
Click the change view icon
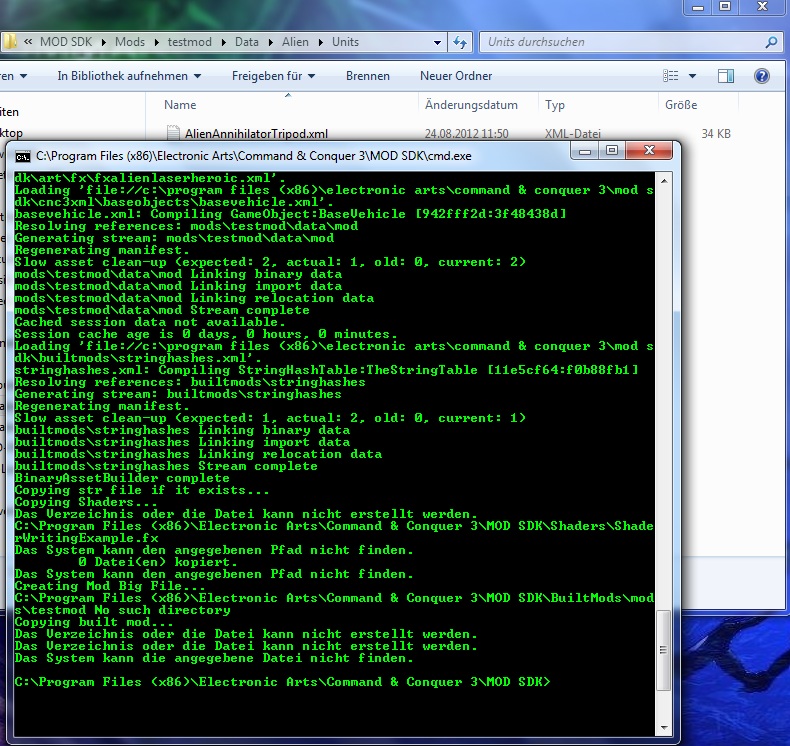pos(672,76)
